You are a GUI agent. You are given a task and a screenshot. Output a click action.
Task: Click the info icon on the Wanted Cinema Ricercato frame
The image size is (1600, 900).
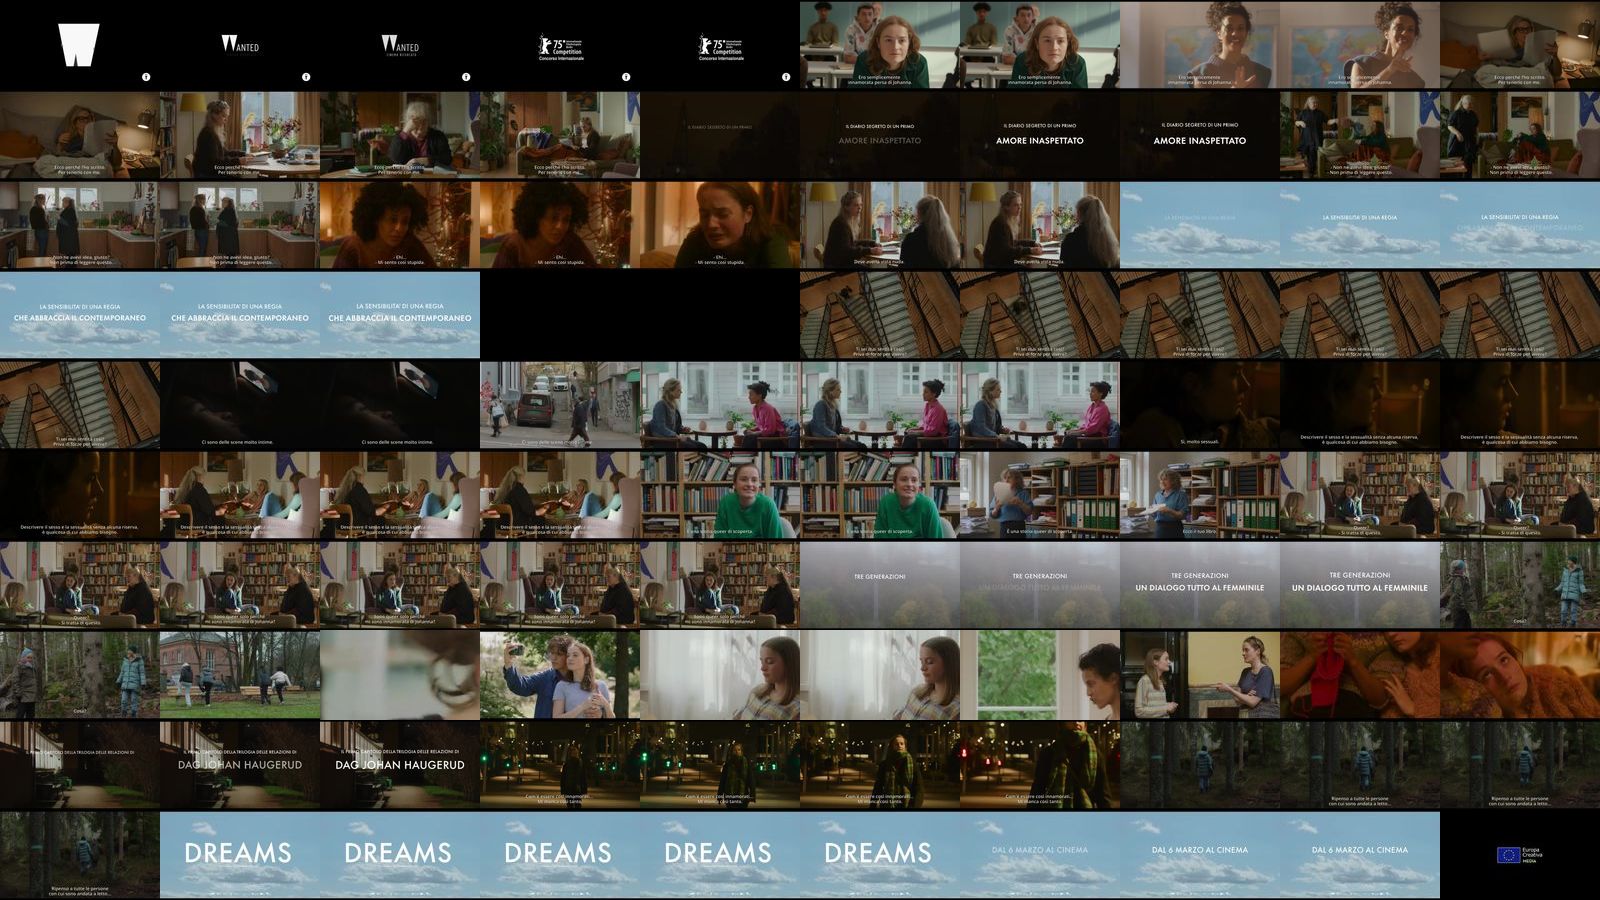pos(466,77)
